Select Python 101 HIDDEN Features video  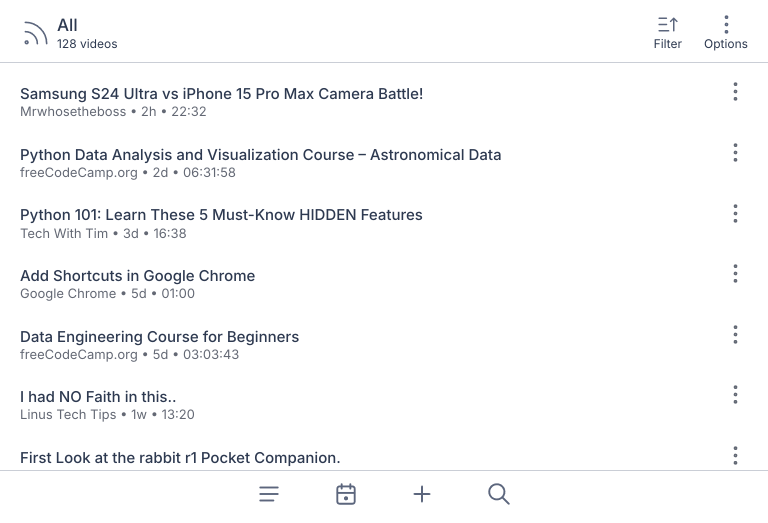coord(221,215)
